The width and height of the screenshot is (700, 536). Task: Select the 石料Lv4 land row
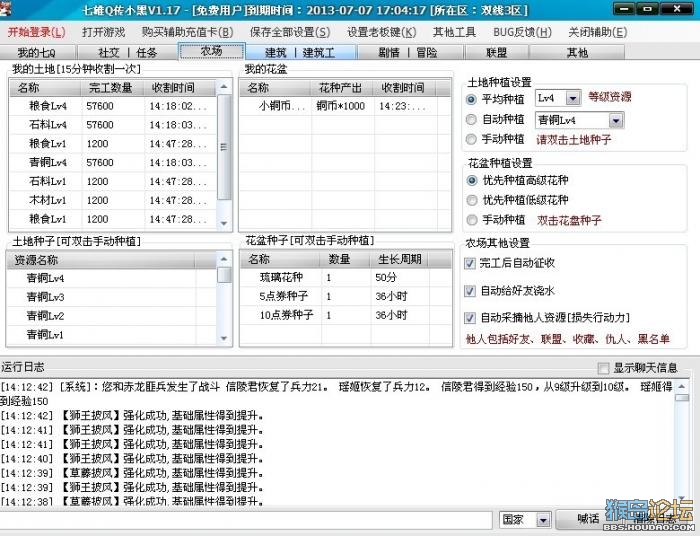point(113,125)
